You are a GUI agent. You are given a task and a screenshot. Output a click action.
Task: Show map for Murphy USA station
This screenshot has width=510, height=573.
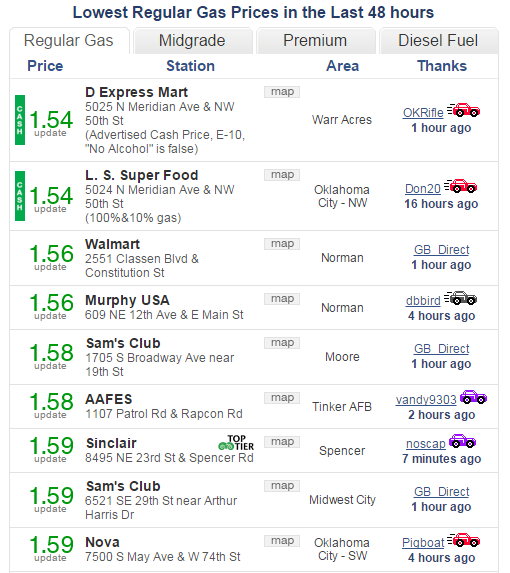pyautogui.click(x=282, y=299)
